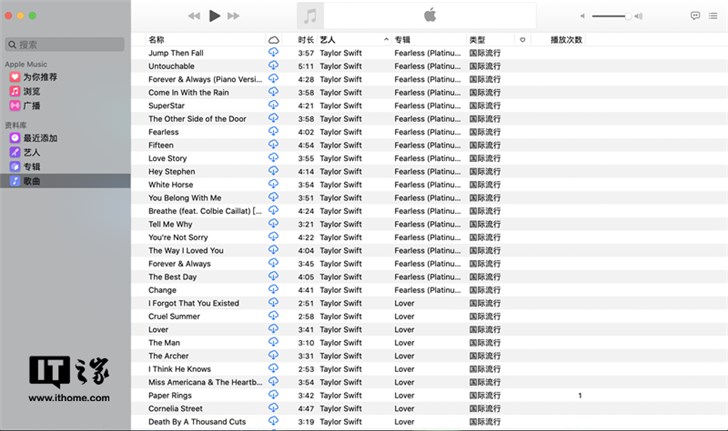728x431 pixels.
Task: Download Tell Me Why via cloud icon
Action: (x=273, y=223)
